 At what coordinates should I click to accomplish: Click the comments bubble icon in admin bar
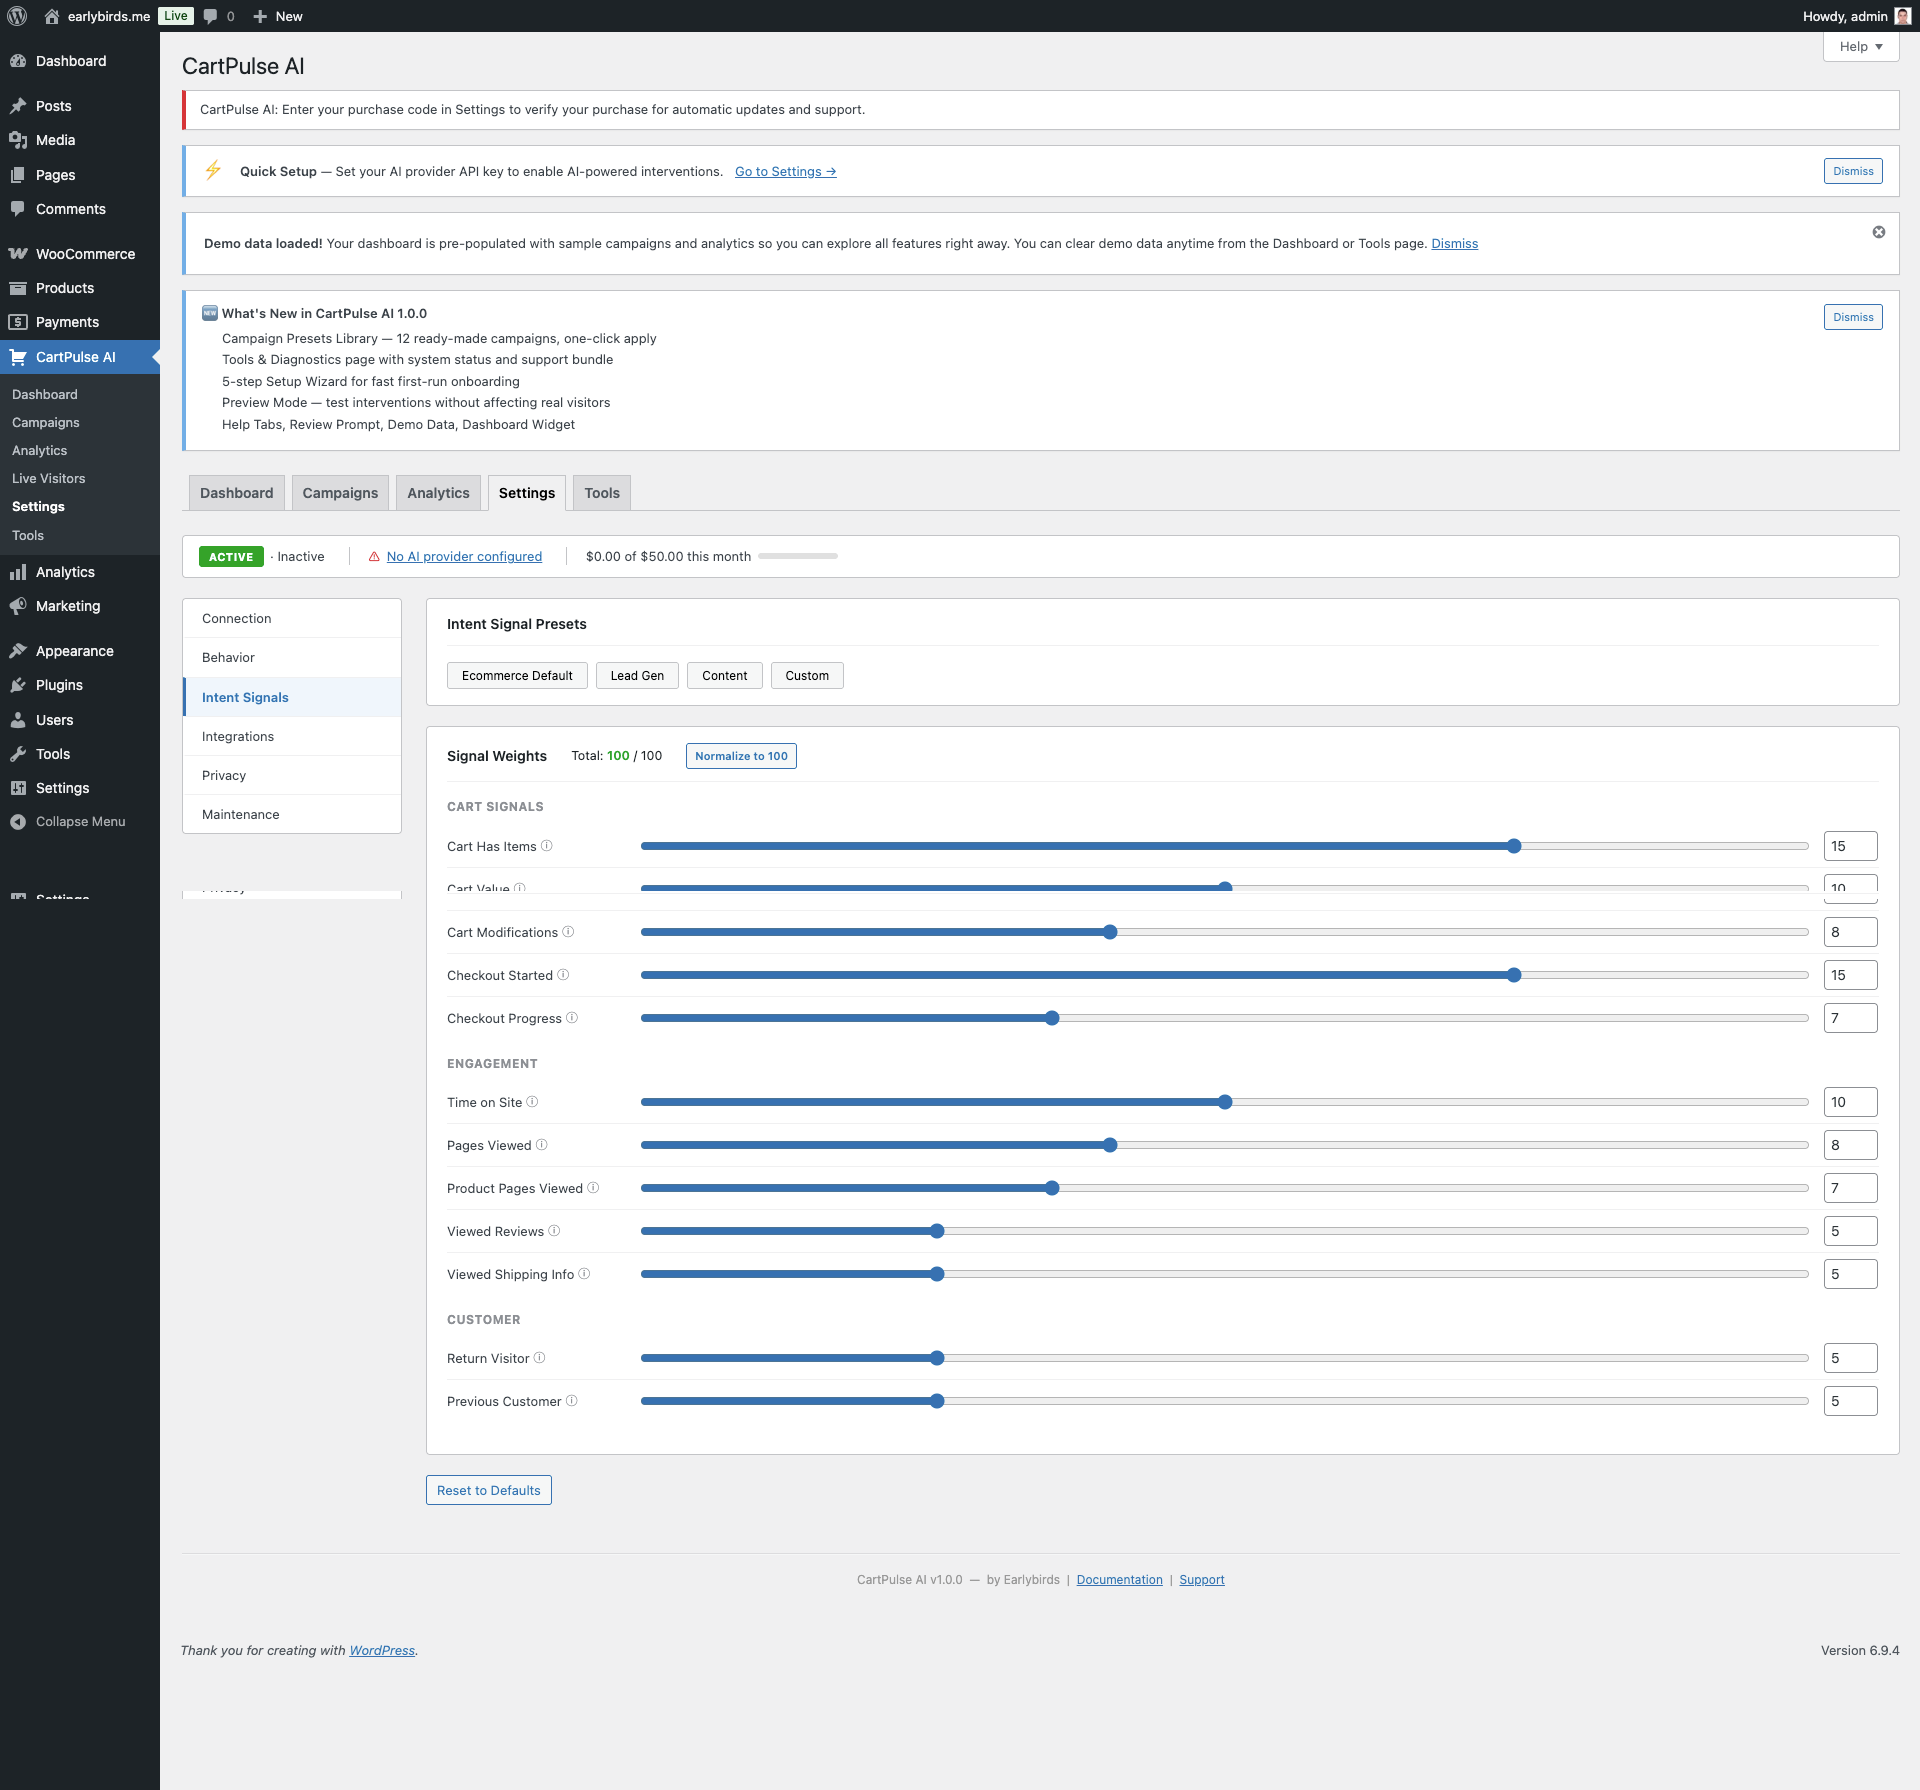coord(211,16)
